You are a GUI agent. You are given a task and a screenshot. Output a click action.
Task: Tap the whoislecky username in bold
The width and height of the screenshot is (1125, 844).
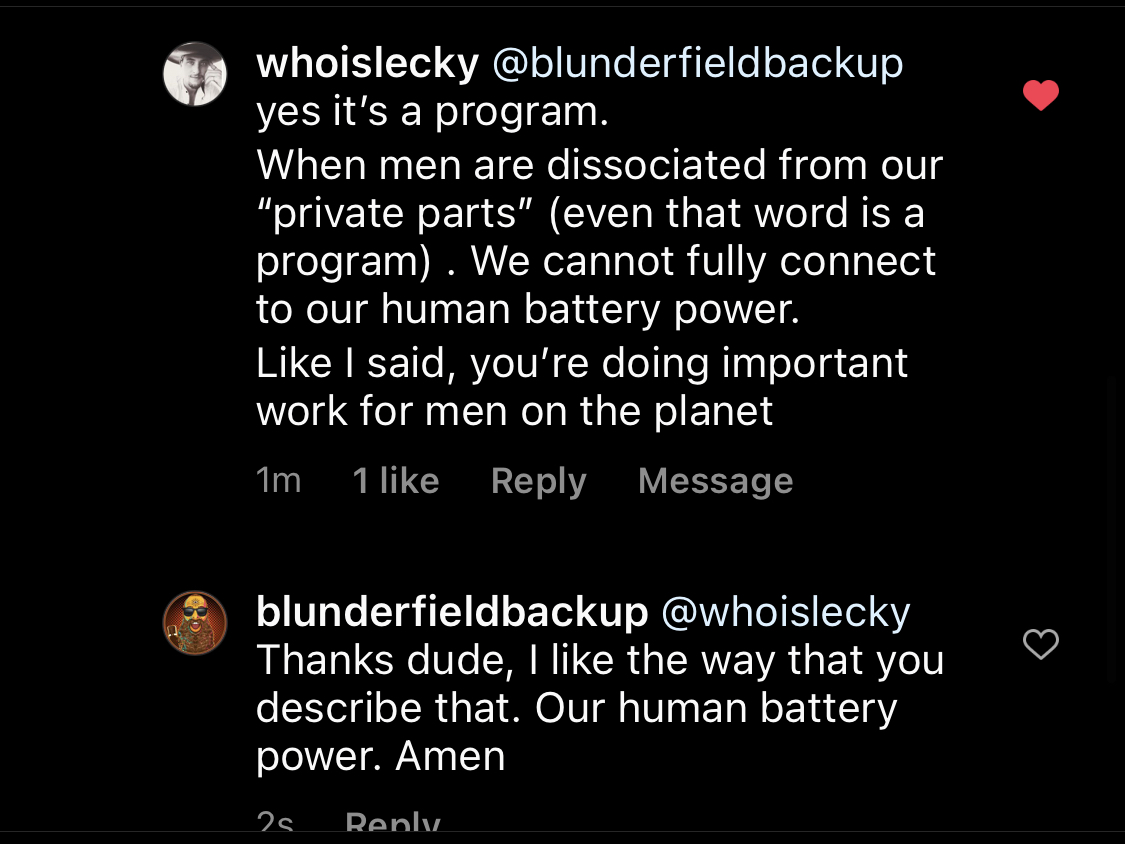pos(367,64)
